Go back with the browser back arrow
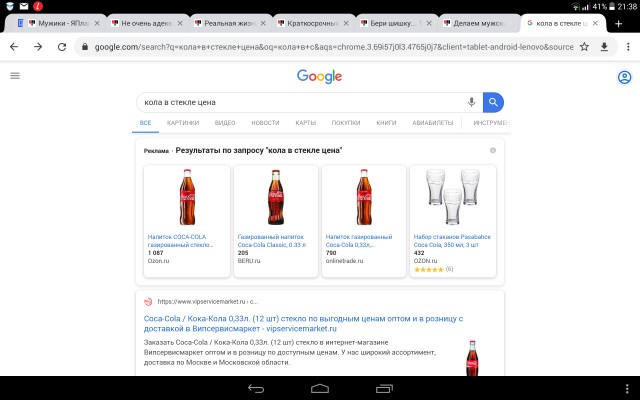 (x=14, y=47)
